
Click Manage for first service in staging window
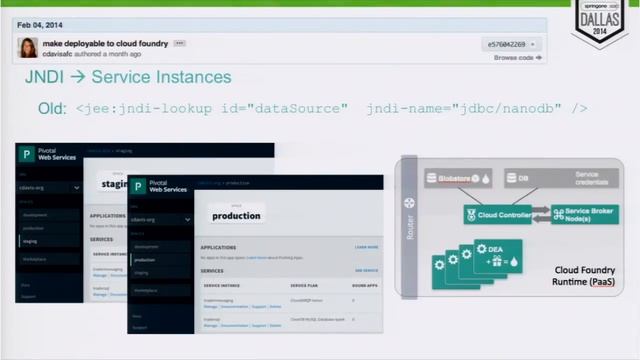pos(100,276)
